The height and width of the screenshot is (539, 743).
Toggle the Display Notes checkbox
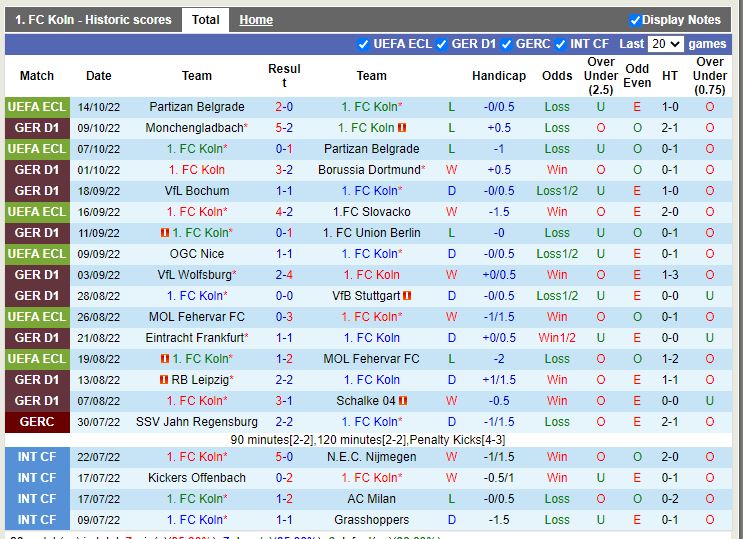tap(635, 20)
